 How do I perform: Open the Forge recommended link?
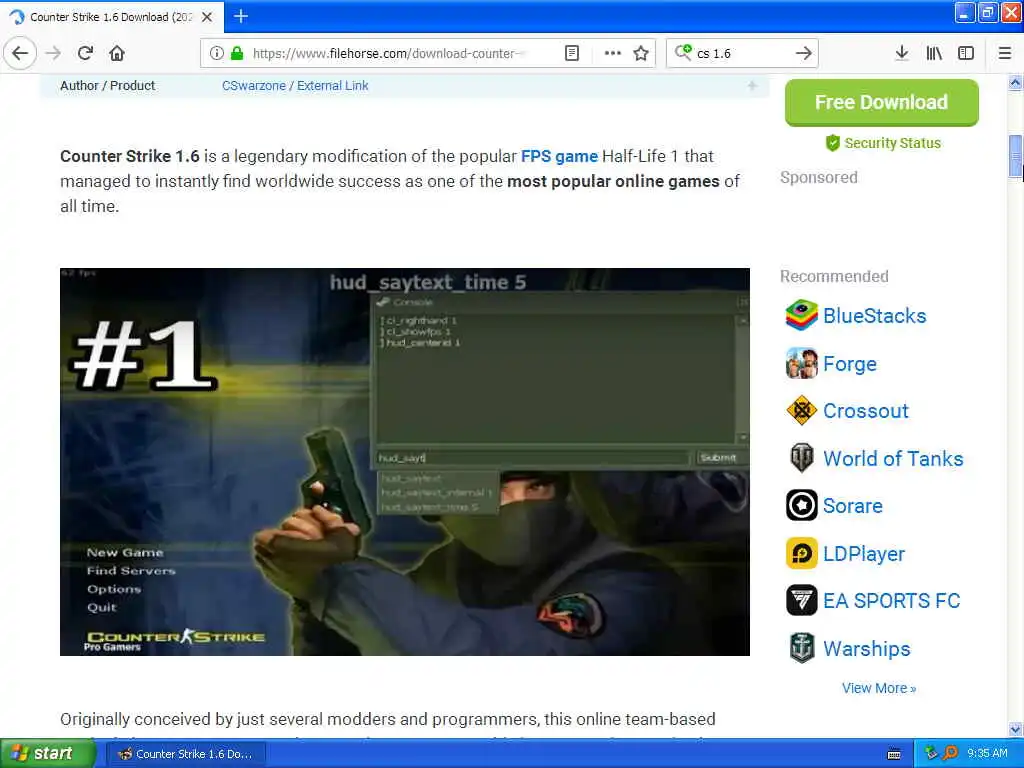(x=850, y=364)
